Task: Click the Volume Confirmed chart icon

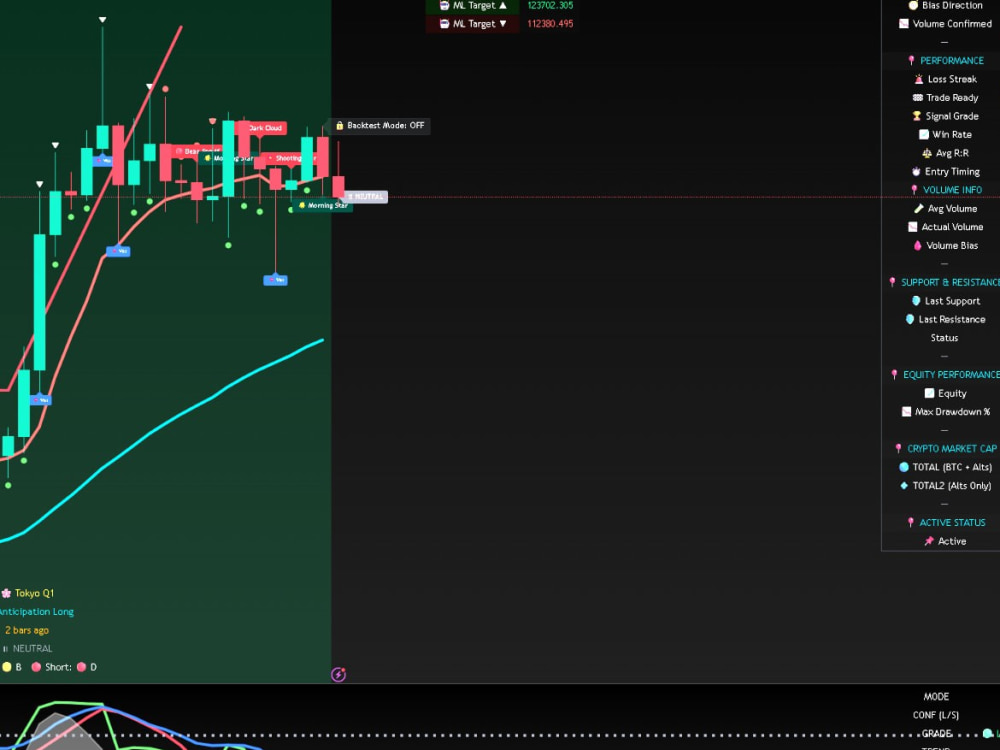Action: (904, 24)
